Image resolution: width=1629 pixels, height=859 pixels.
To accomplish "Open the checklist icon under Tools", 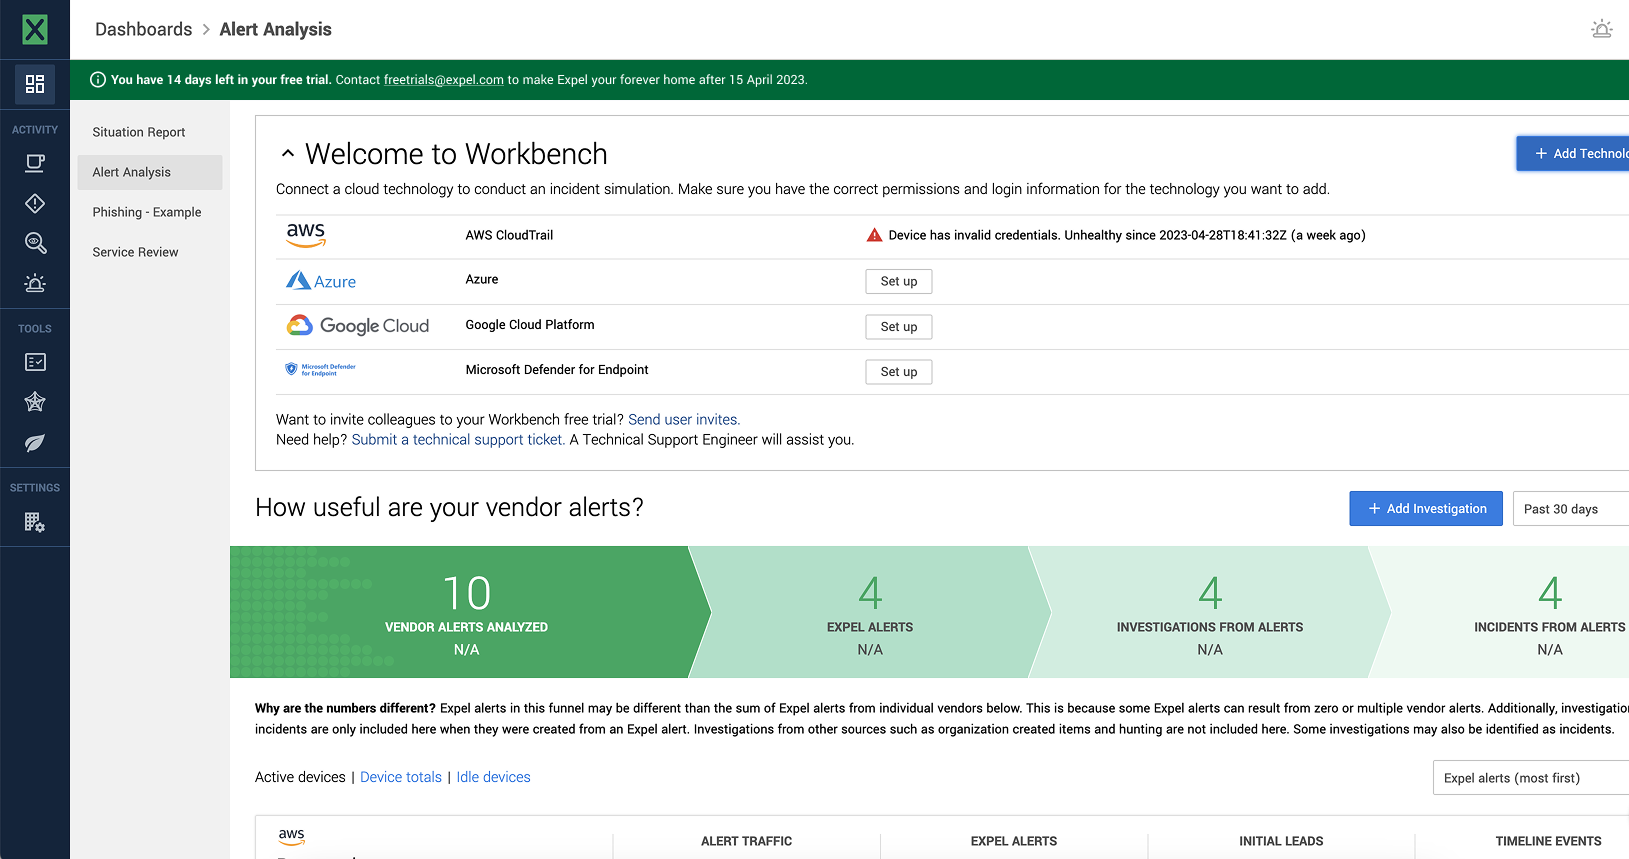I will click(35, 362).
